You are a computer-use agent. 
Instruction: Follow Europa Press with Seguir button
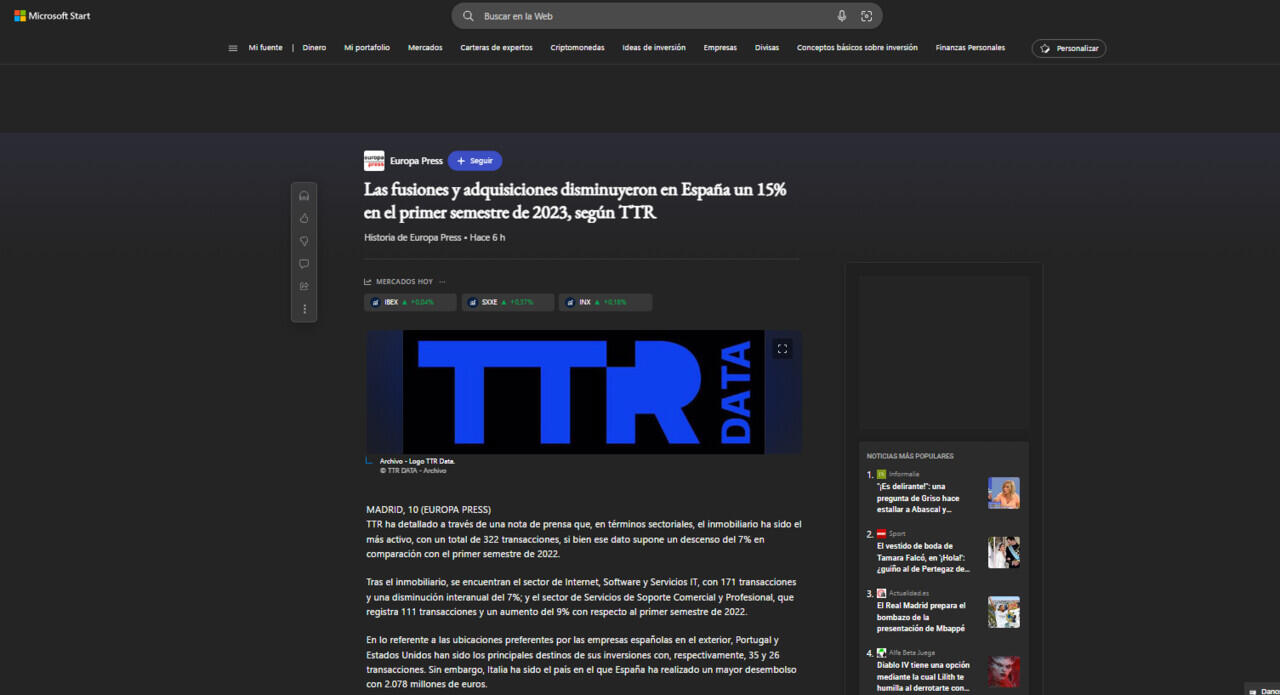point(475,161)
